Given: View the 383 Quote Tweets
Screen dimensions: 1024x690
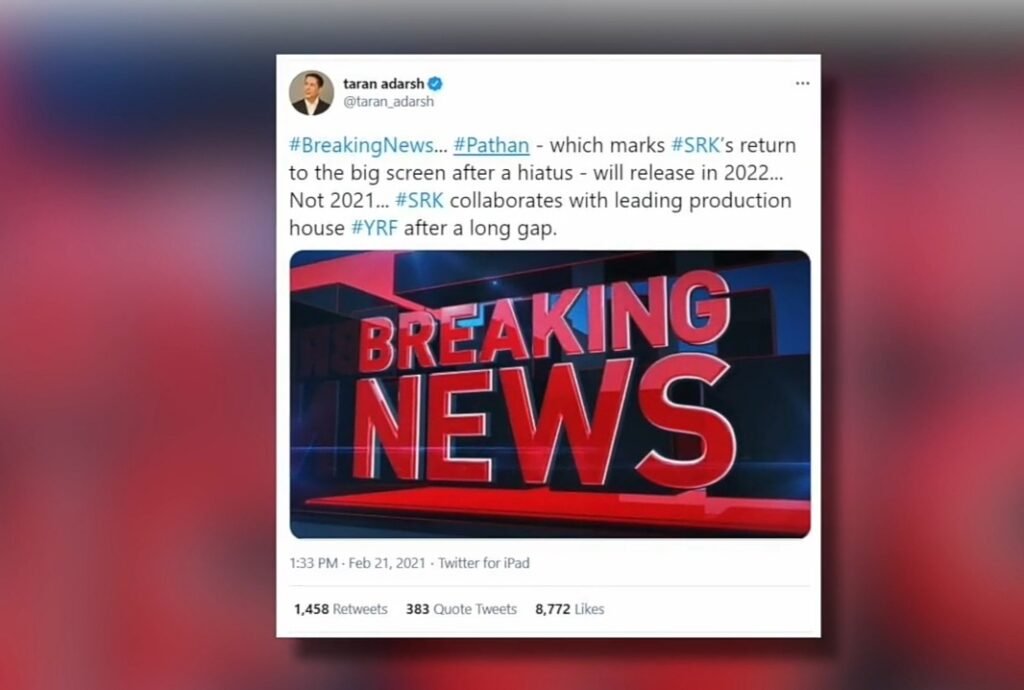Looking at the screenshot, I should pos(461,609).
